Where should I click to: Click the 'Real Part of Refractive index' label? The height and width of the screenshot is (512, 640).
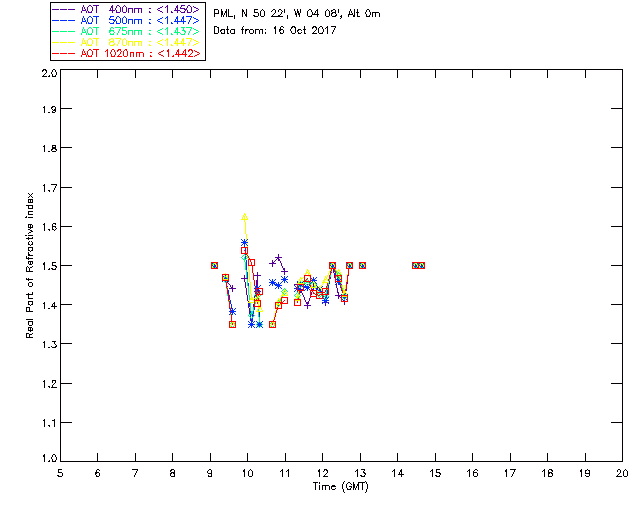coord(30,265)
